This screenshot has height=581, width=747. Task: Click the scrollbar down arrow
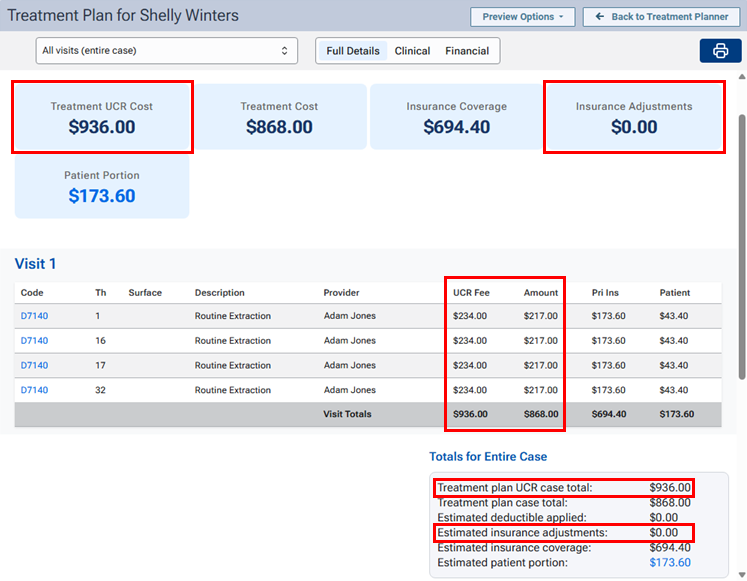tap(741, 574)
